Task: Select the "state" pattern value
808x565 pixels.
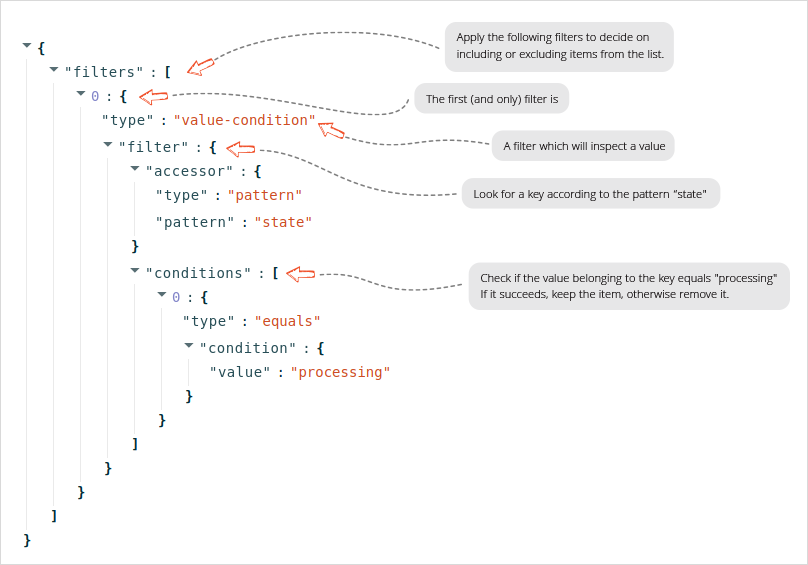Action: pos(283,222)
